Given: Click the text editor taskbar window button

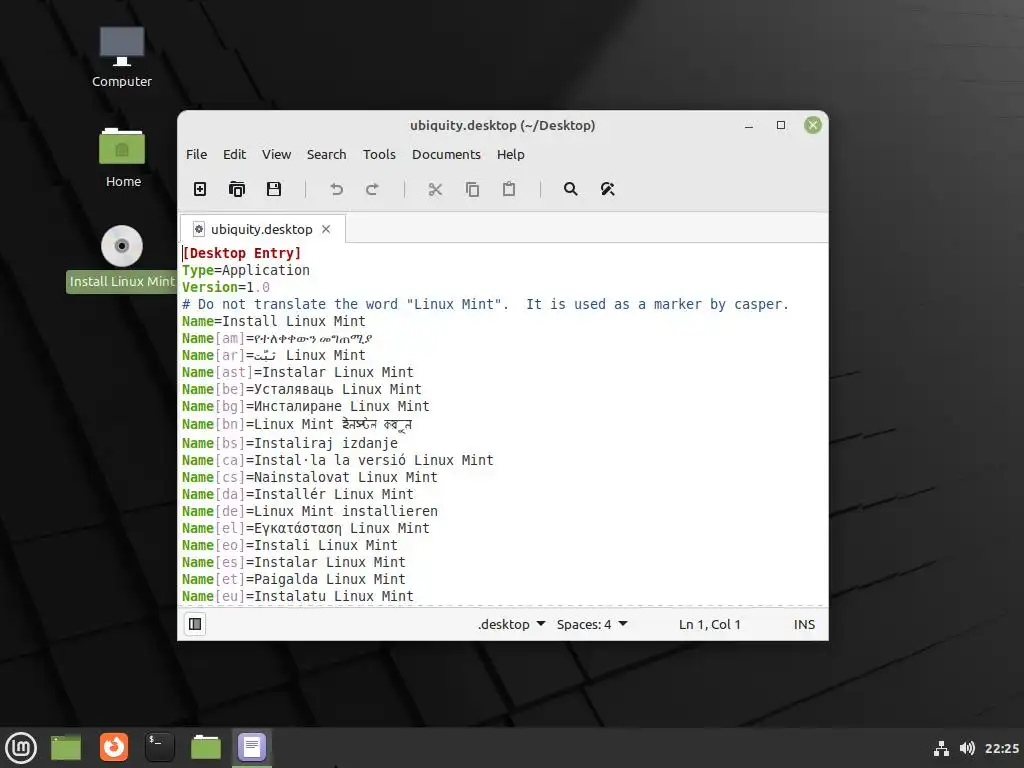Looking at the screenshot, I should [252, 747].
